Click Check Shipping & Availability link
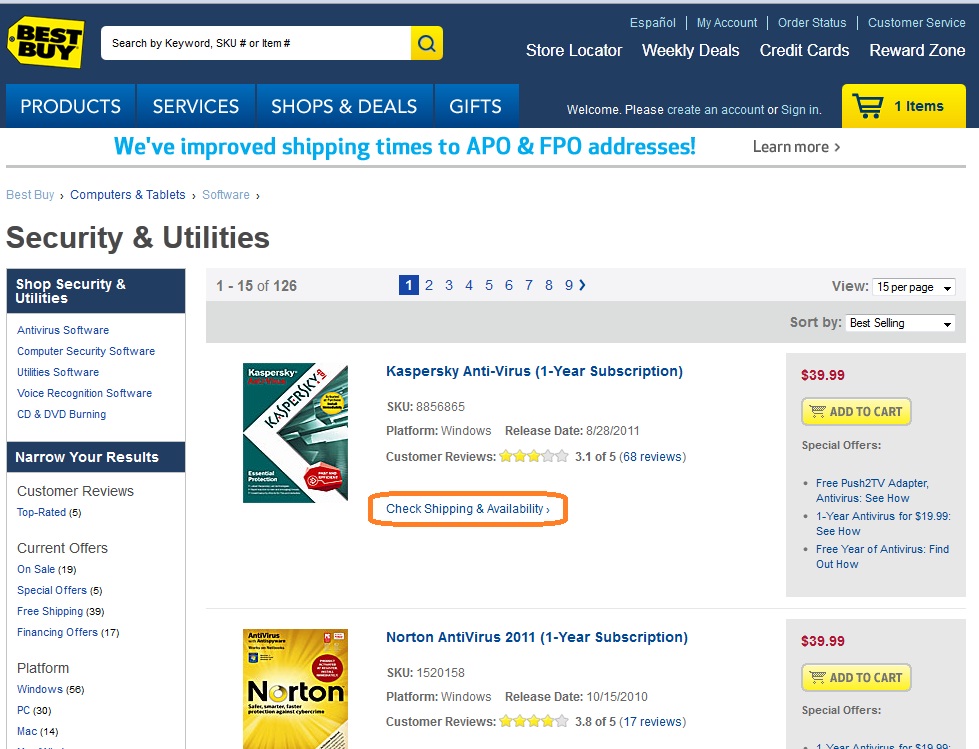Screen dimensions: 979x749 click(x=468, y=509)
